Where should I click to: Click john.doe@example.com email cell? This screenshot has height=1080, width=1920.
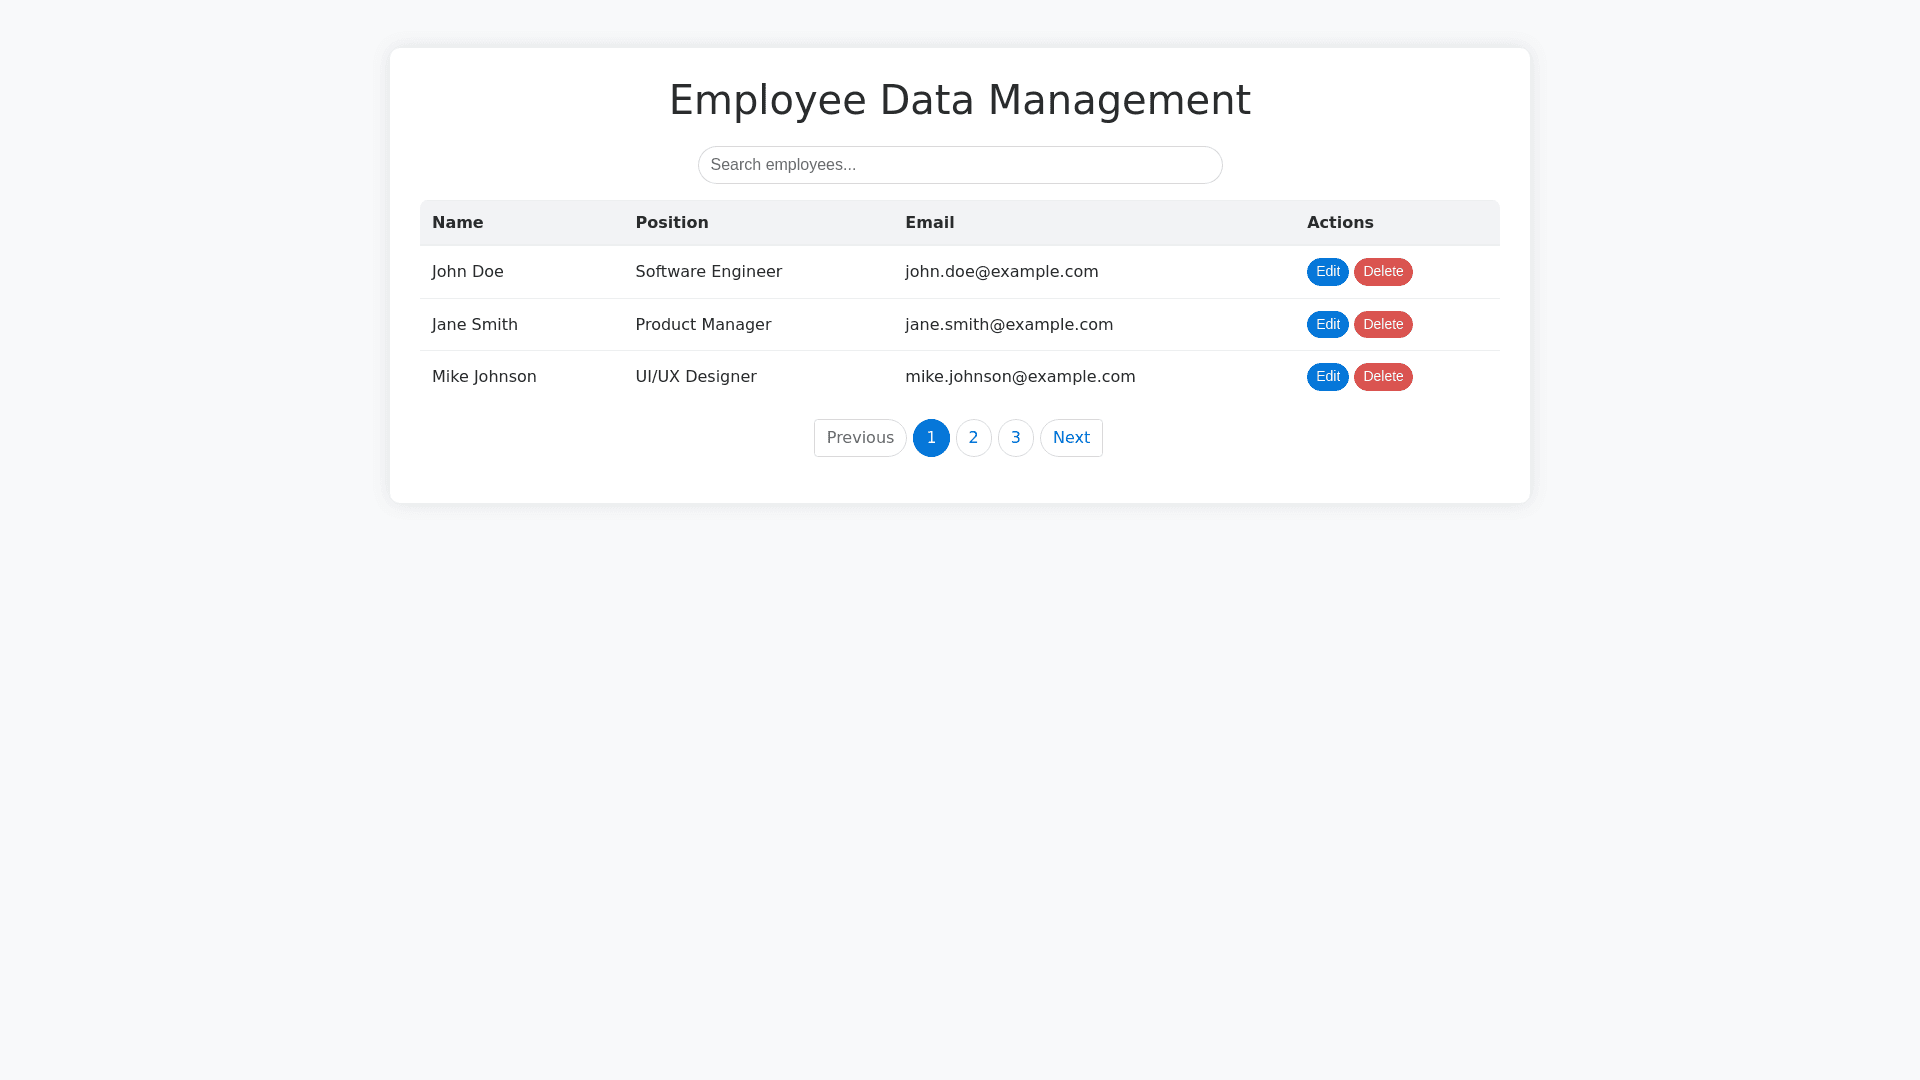pyautogui.click(x=1001, y=272)
